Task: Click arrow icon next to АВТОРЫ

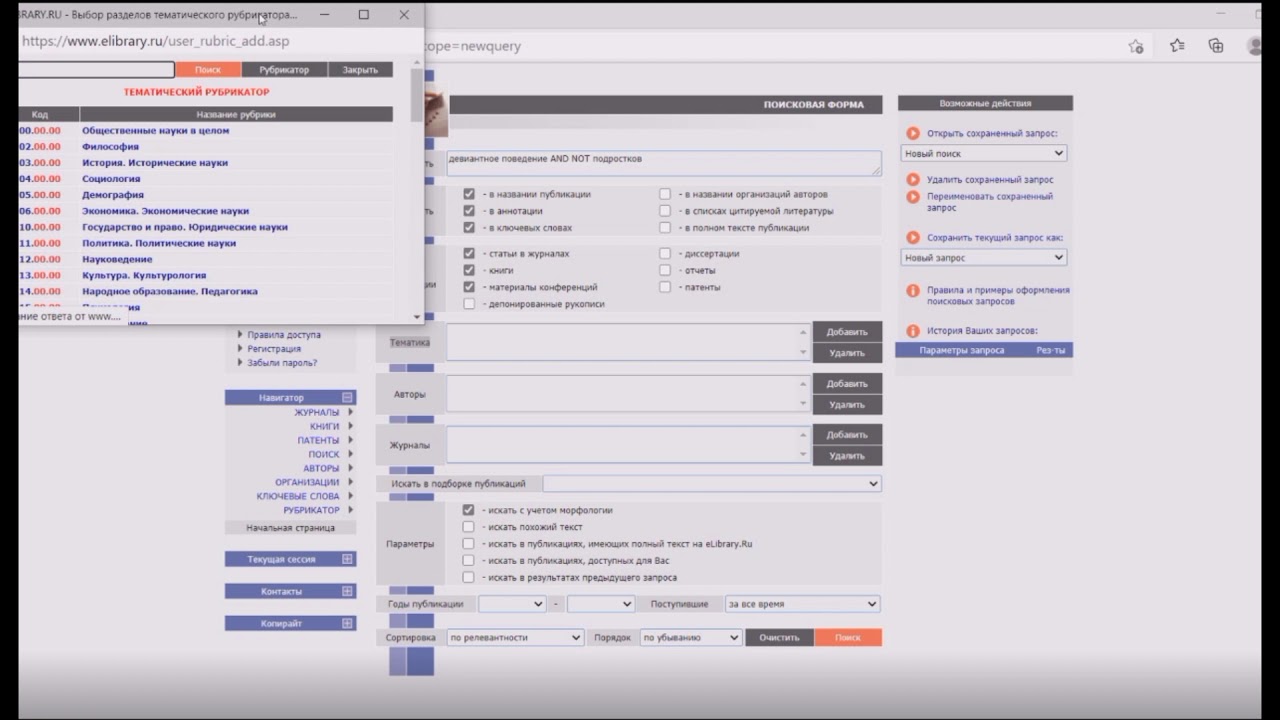Action: (x=350, y=468)
